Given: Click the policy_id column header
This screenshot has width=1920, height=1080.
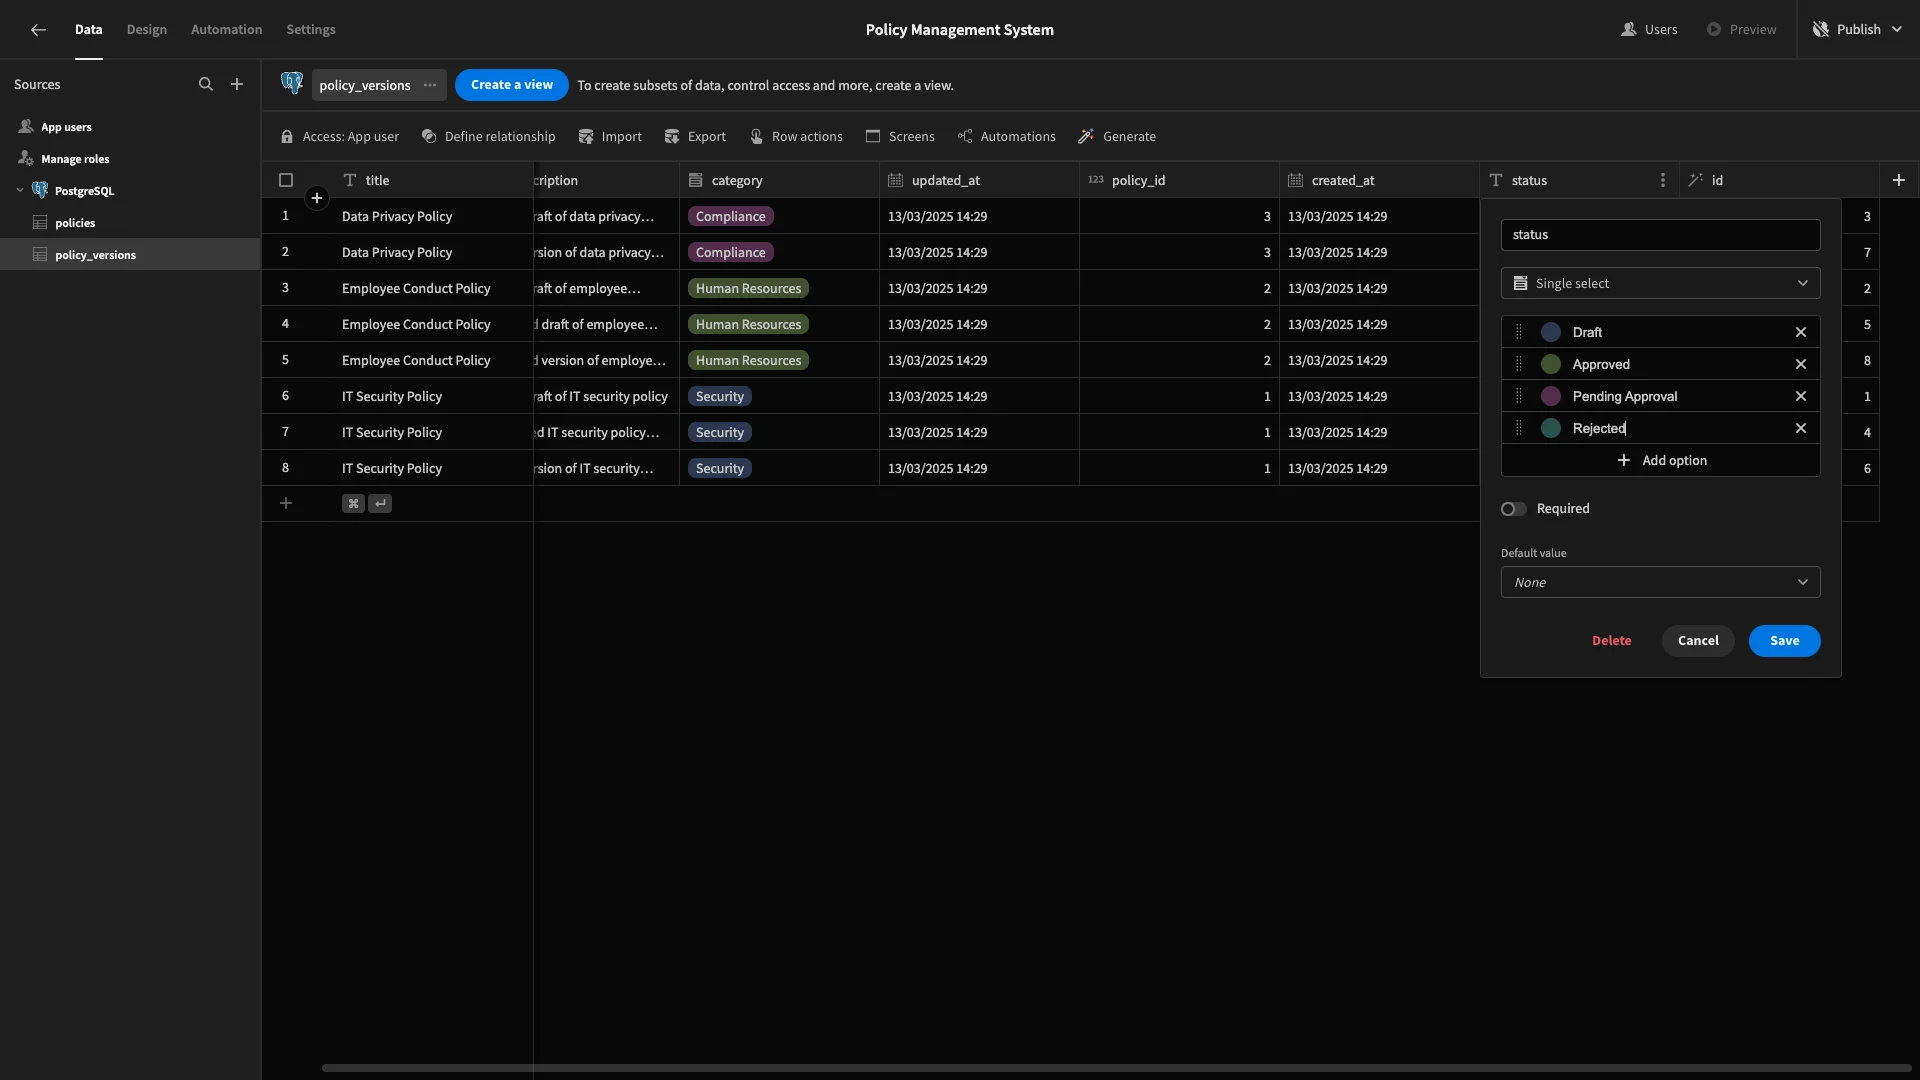Looking at the screenshot, I should click(x=1179, y=180).
